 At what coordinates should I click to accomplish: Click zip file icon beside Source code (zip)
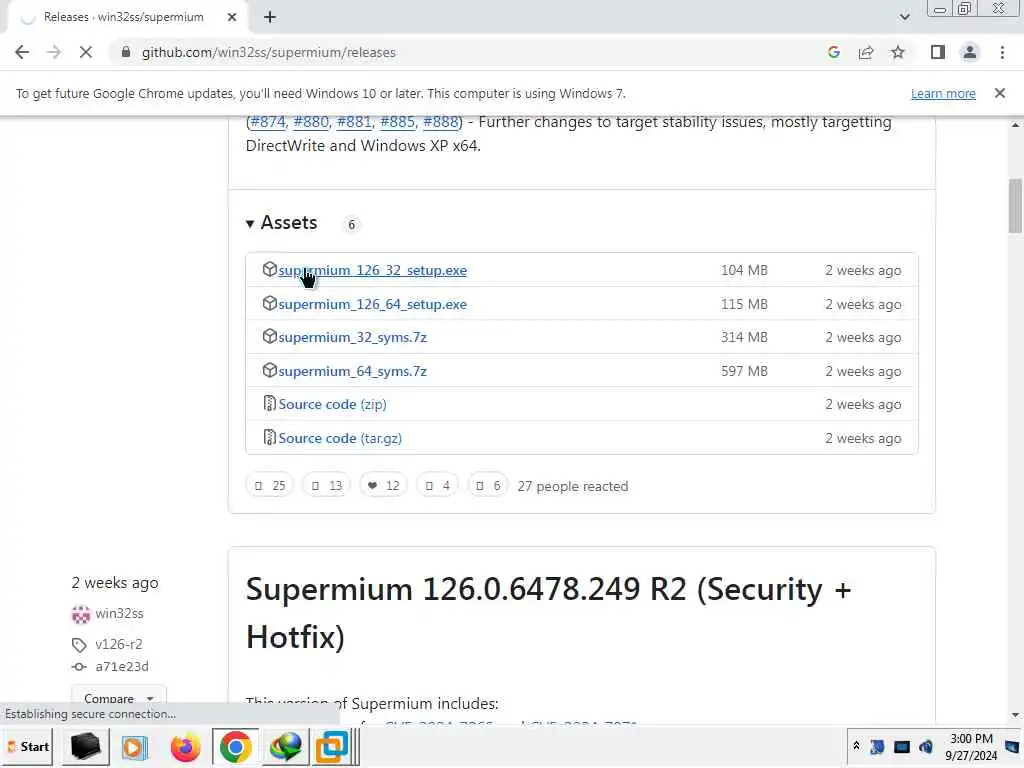269,403
